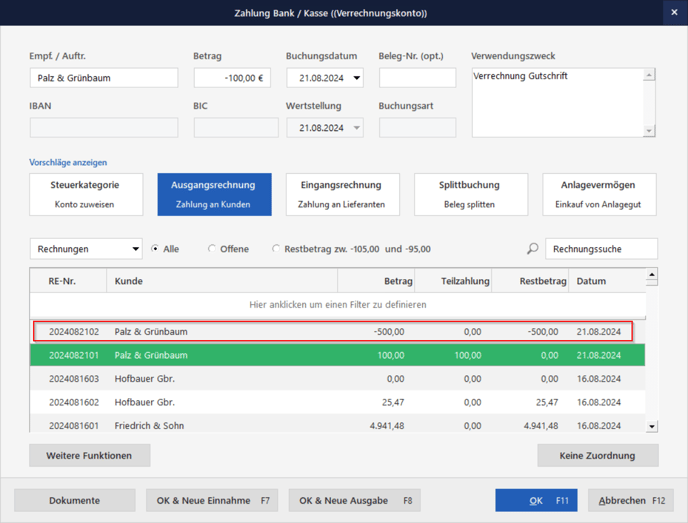Sort by the Datum column header
Screen dimensions: 688x523
tap(607, 281)
